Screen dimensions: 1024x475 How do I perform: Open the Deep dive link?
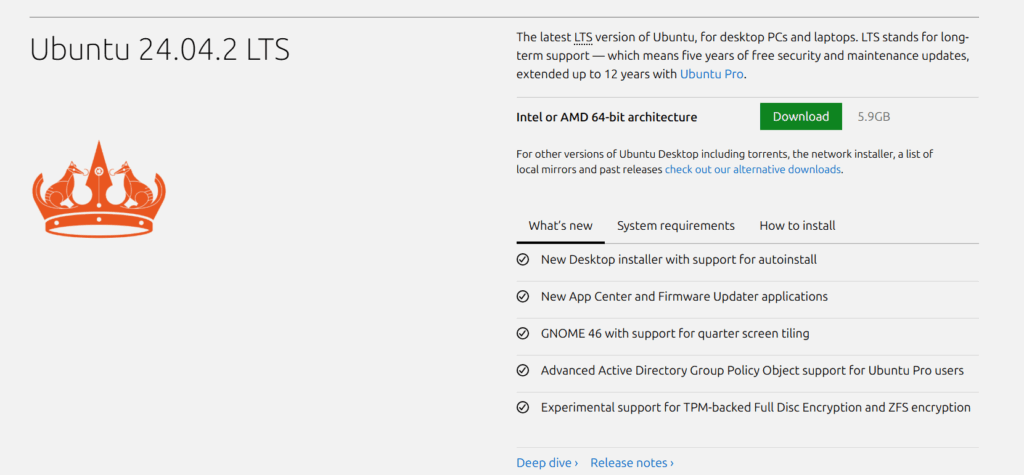pos(547,463)
